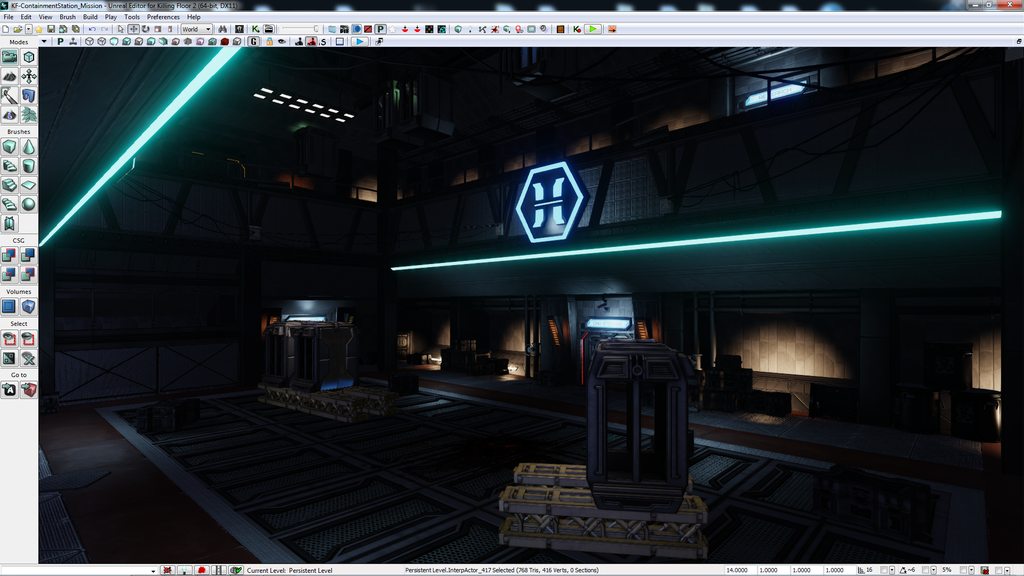Screen dimensions: 1024x576
Task: Click CSG Subtract icon
Action: (x=29, y=255)
